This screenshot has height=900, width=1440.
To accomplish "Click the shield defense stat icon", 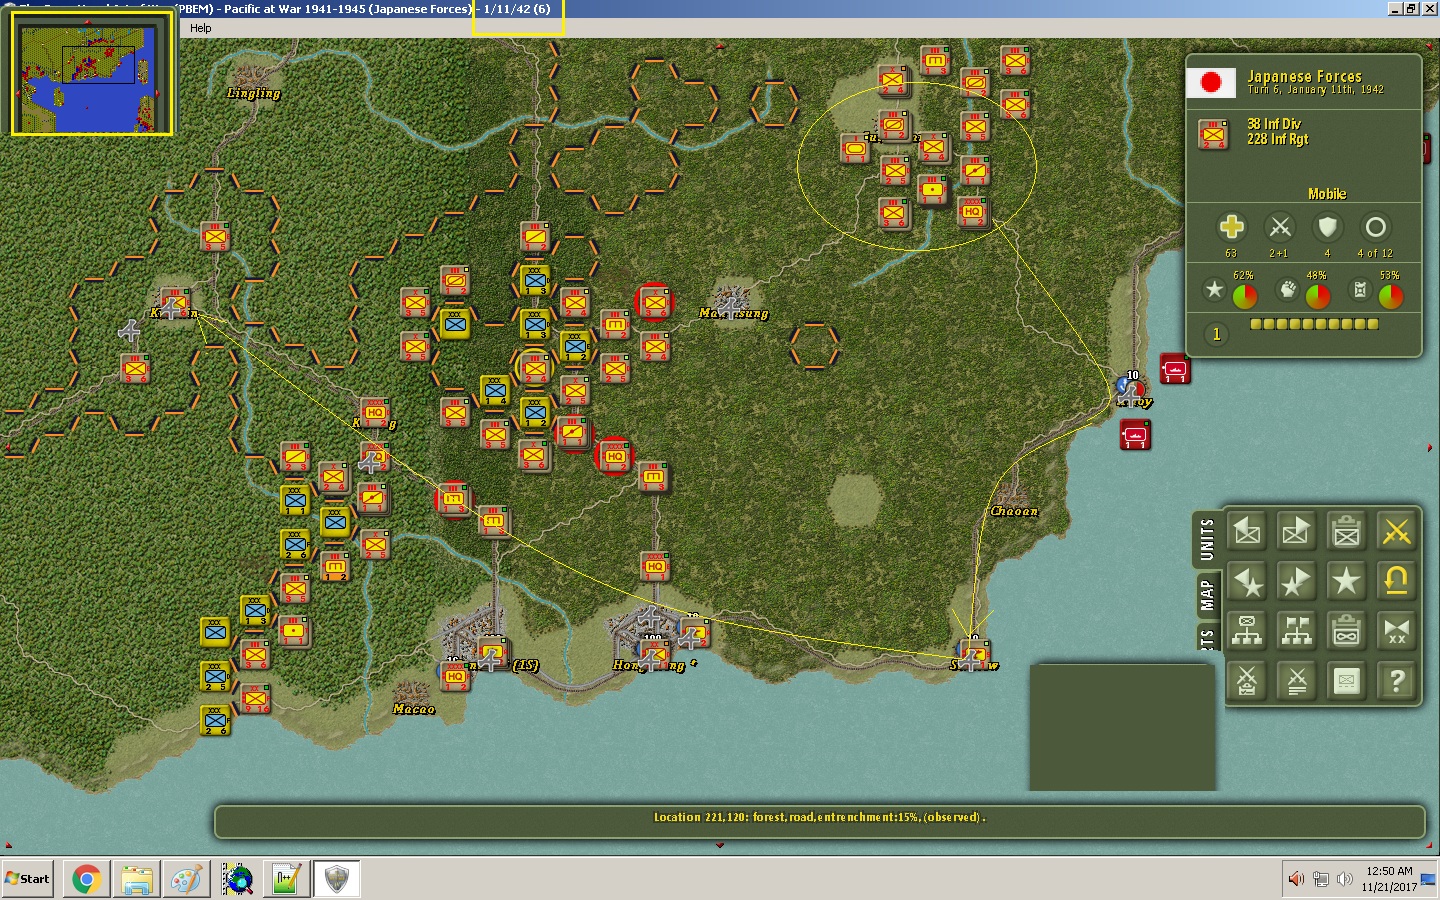I will click(x=1327, y=228).
